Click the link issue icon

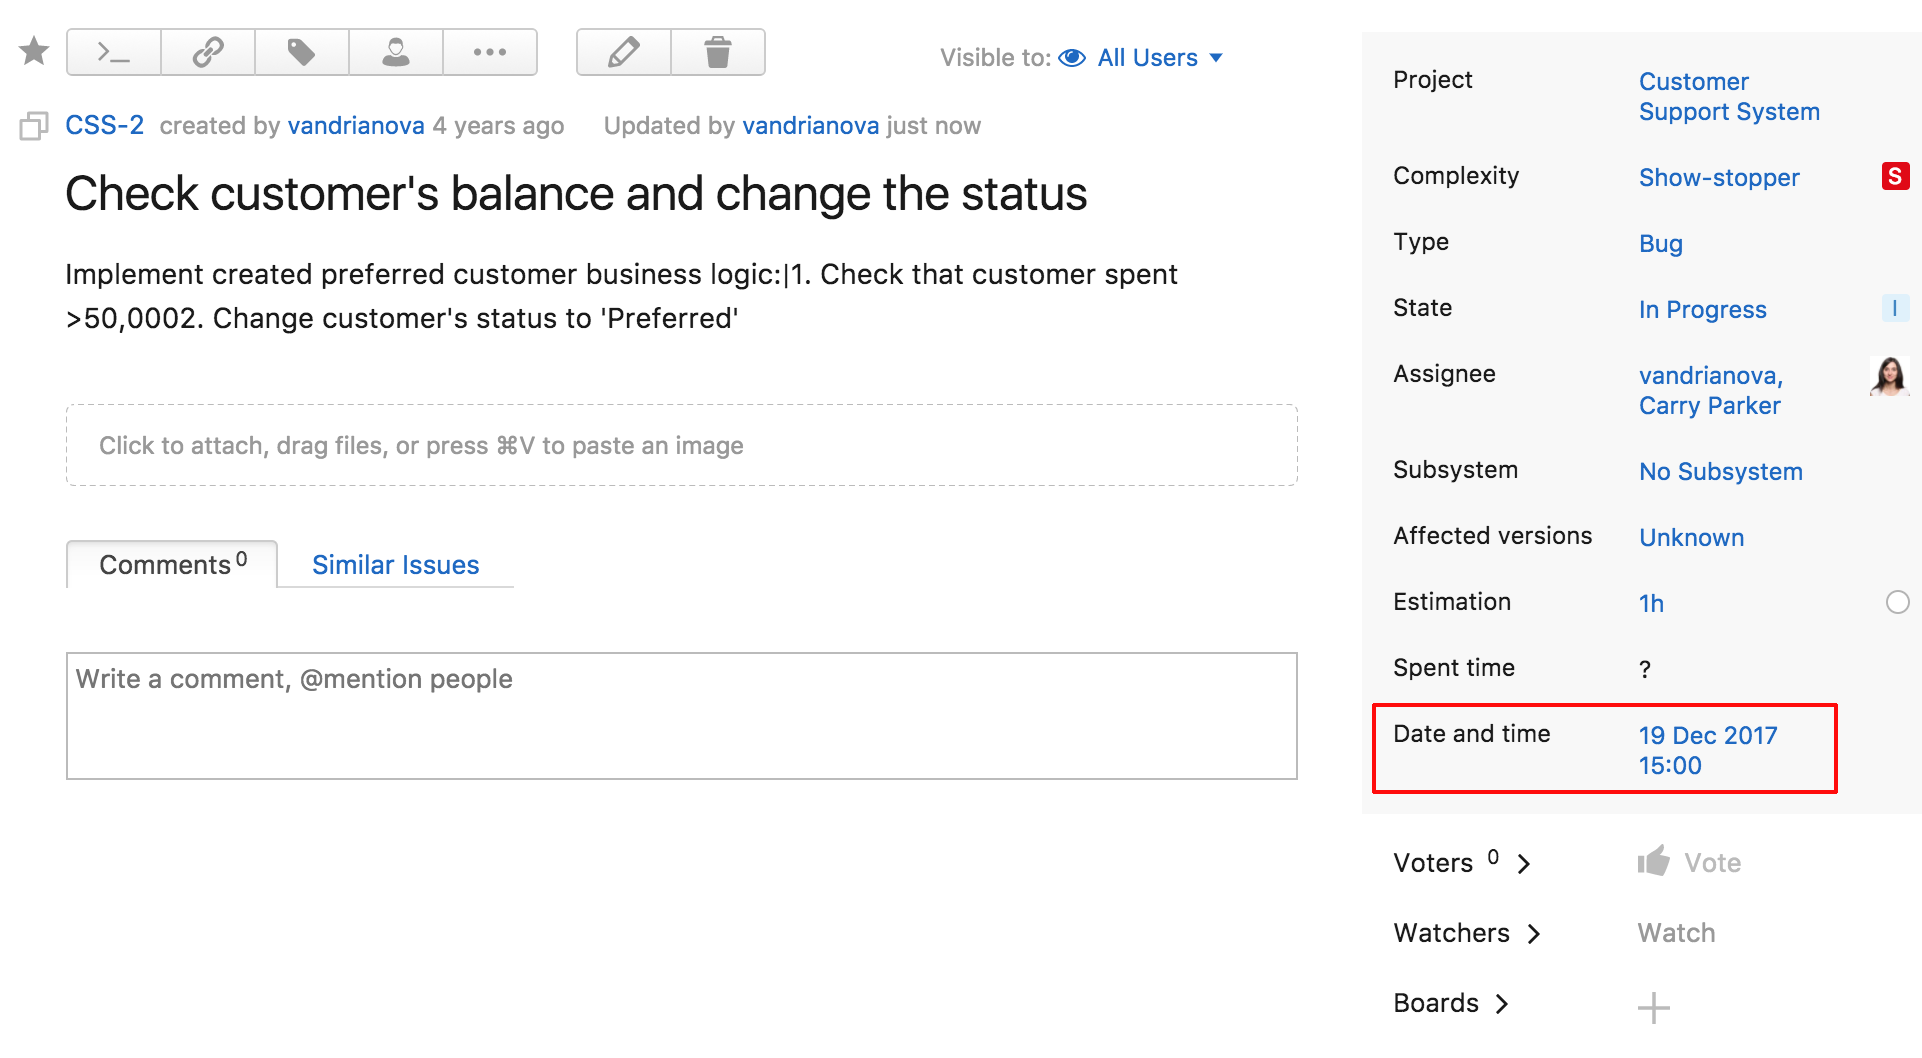(207, 52)
